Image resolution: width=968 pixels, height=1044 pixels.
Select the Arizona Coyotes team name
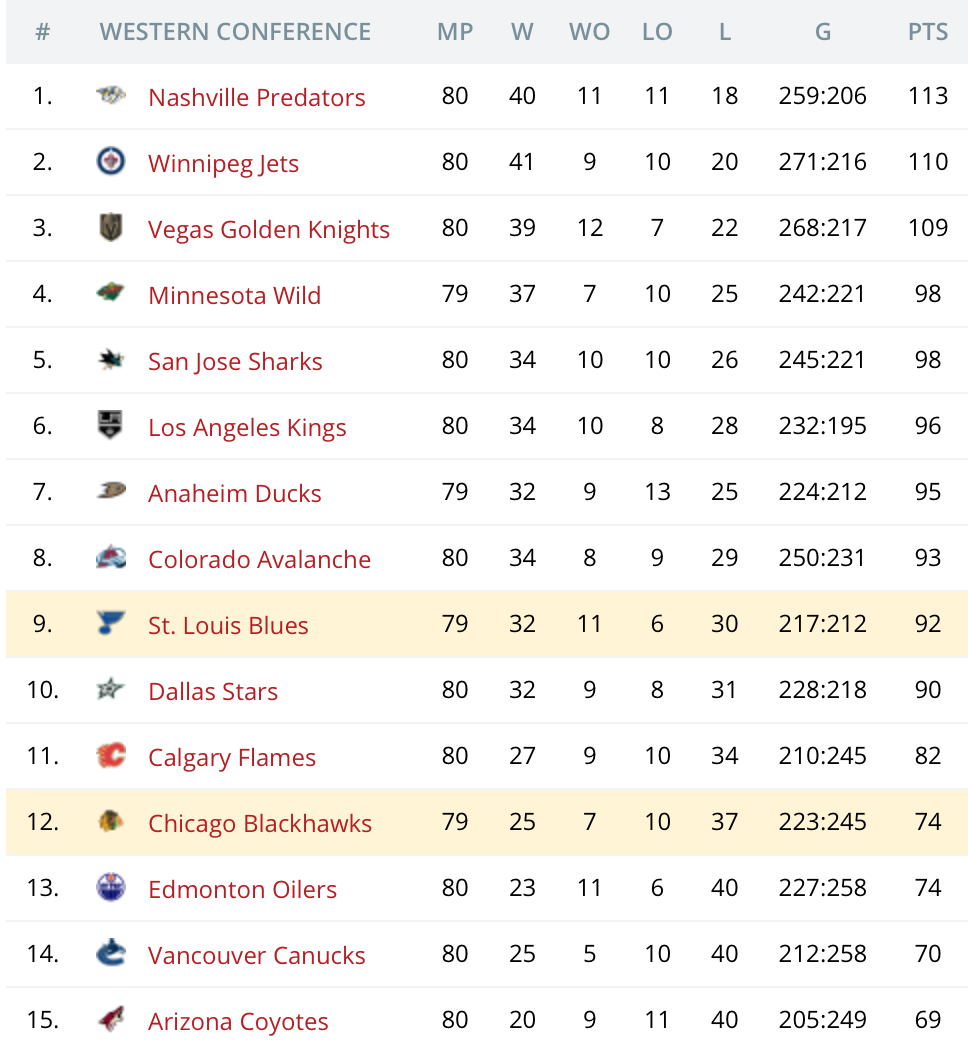tap(238, 1021)
